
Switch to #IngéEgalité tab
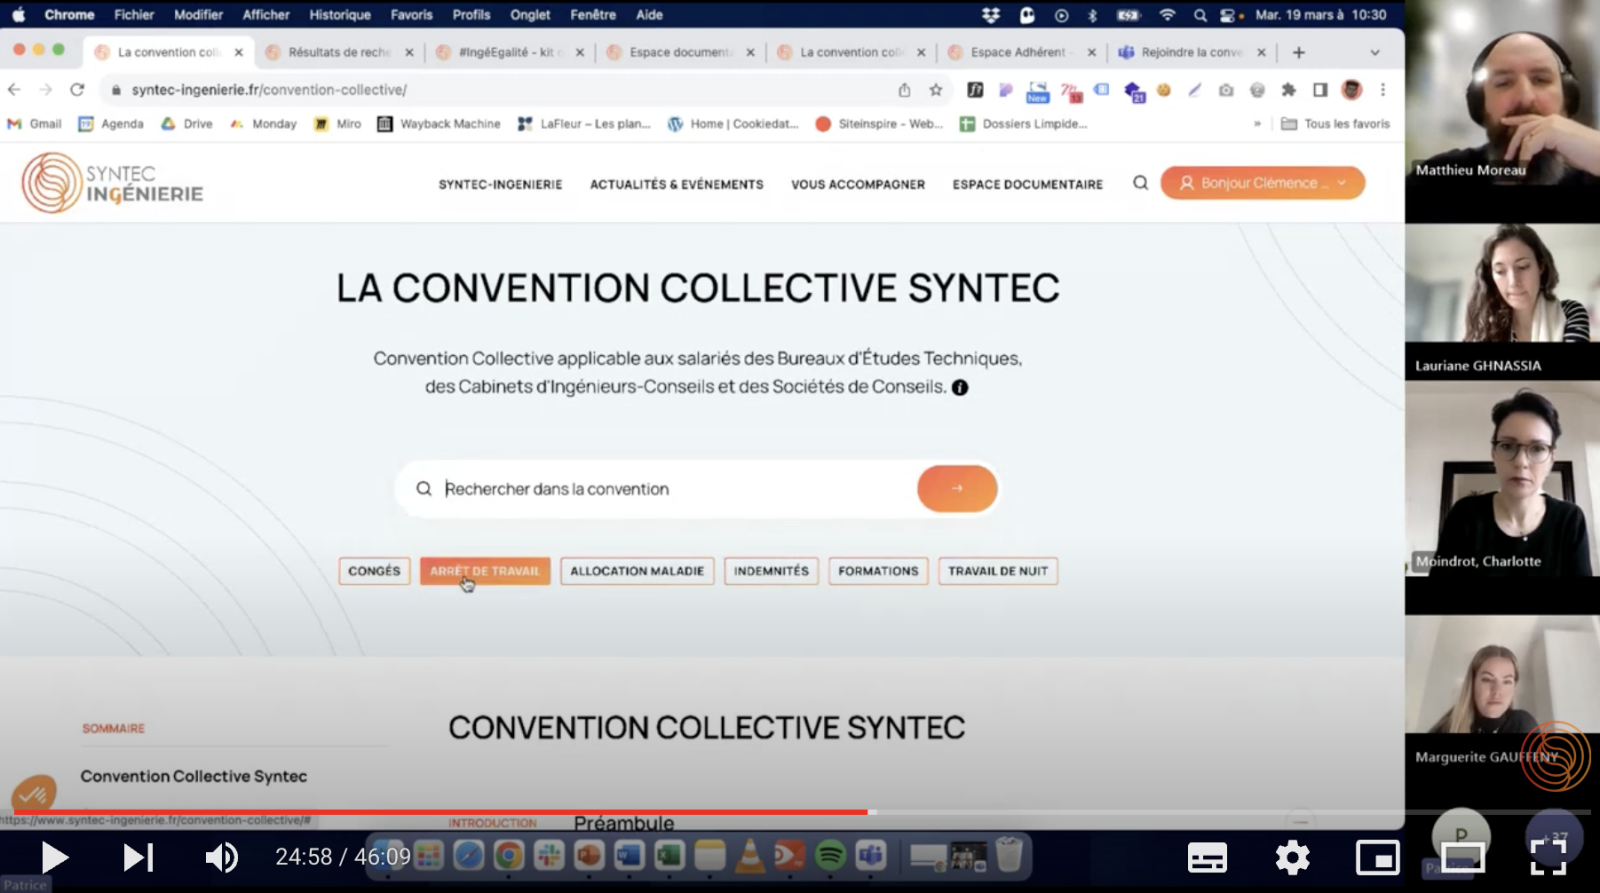pos(510,52)
